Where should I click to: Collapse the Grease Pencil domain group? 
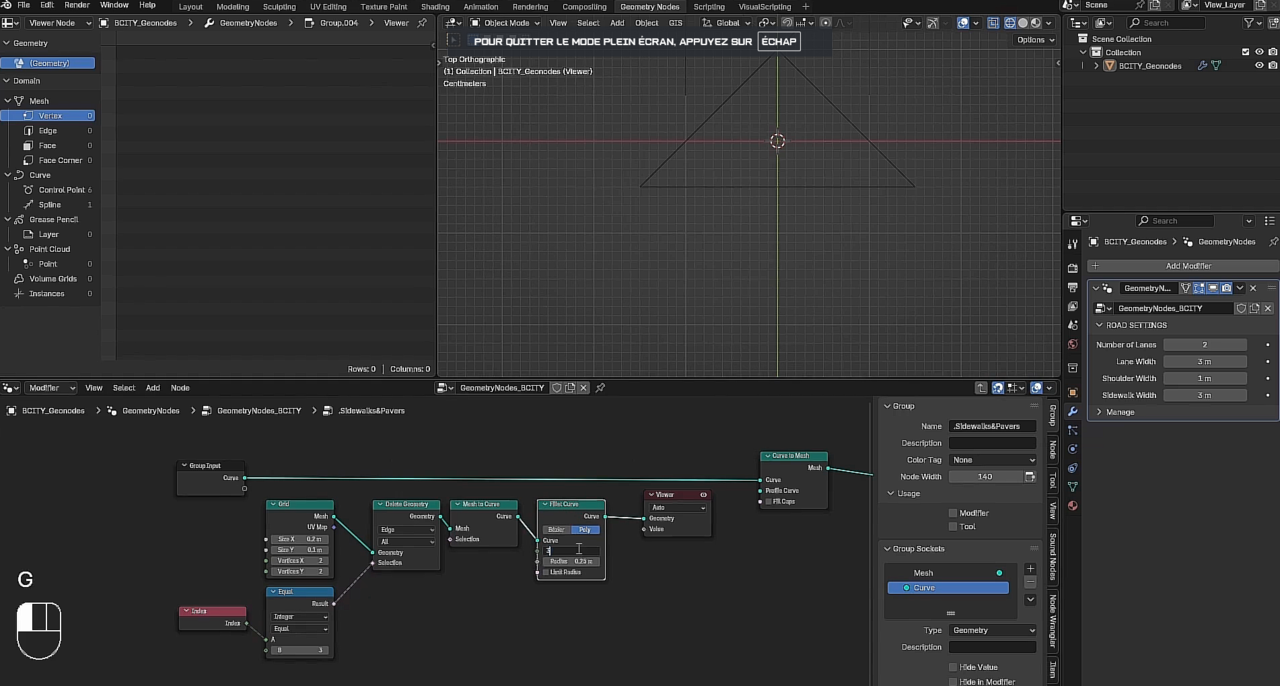pyautogui.click(x=7, y=219)
